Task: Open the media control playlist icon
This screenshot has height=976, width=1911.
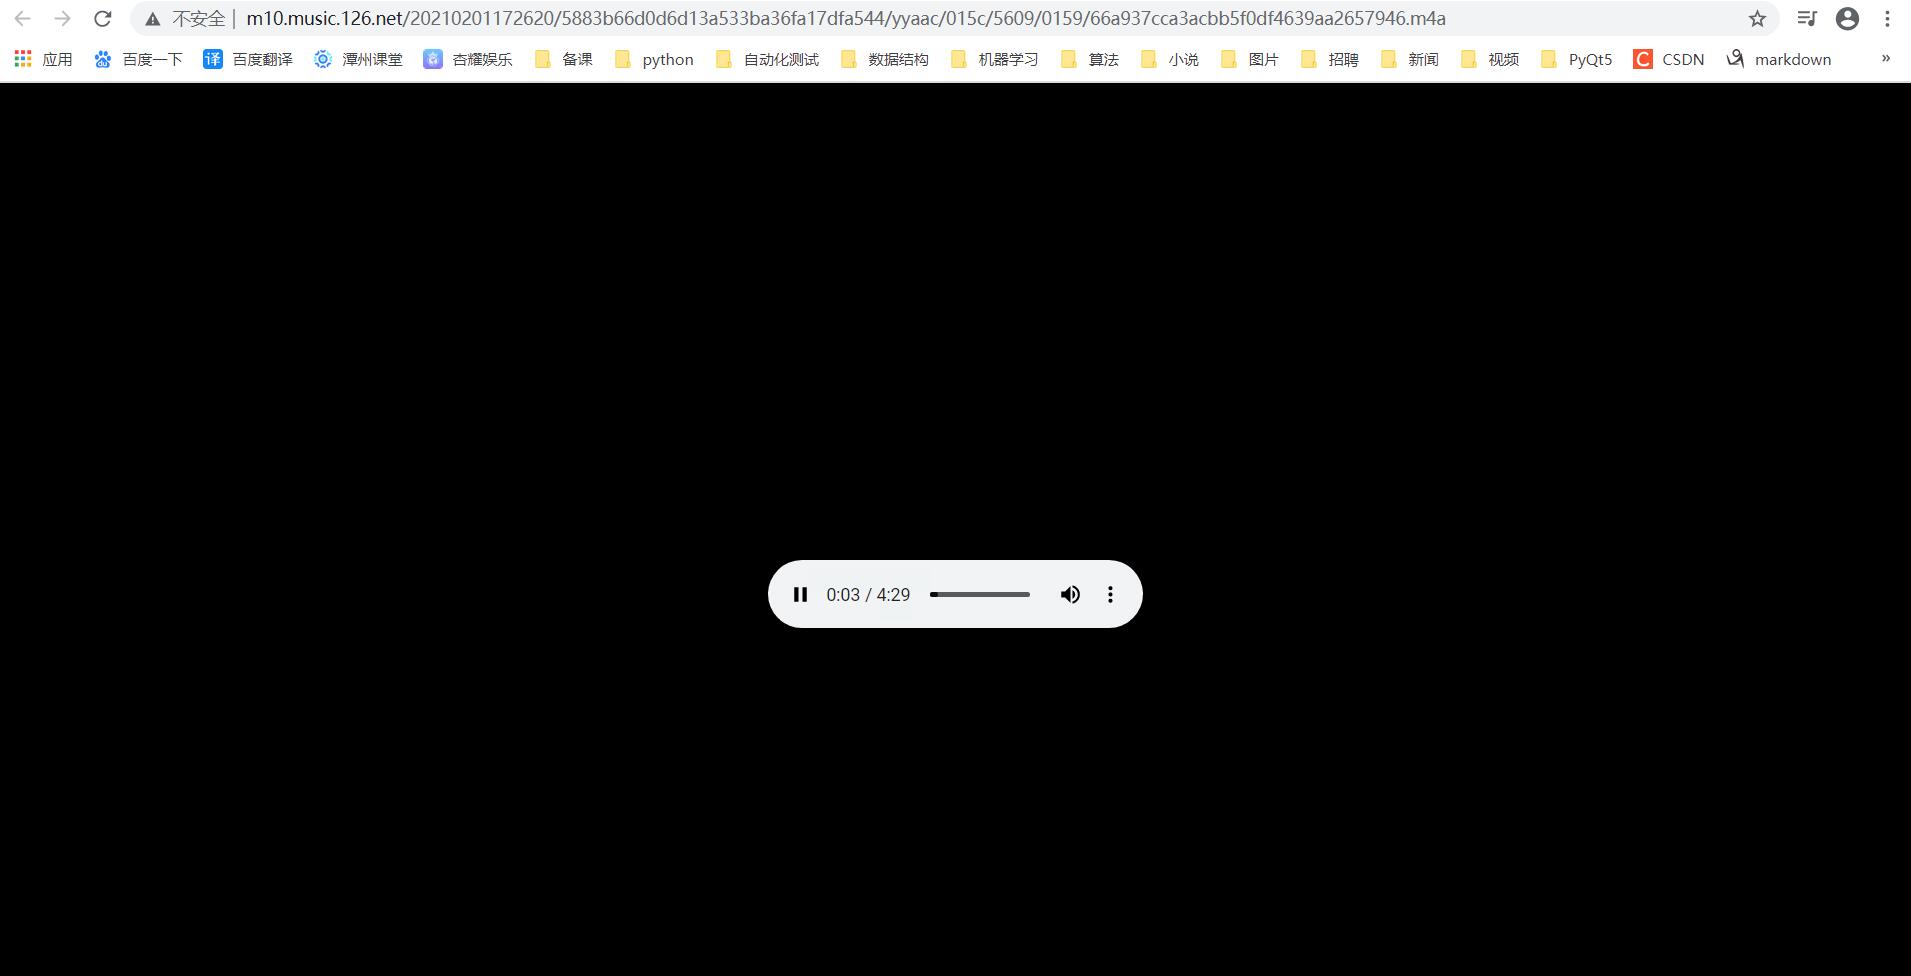Action: [1807, 18]
